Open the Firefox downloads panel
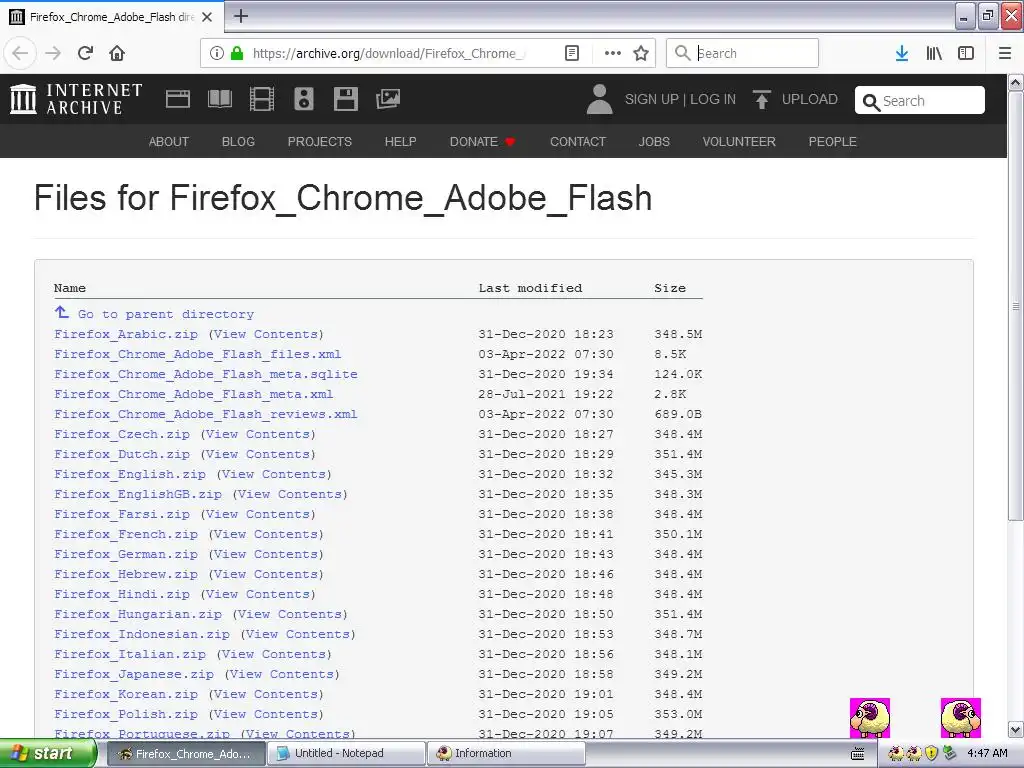The image size is (1024, 768). [902, 53]
